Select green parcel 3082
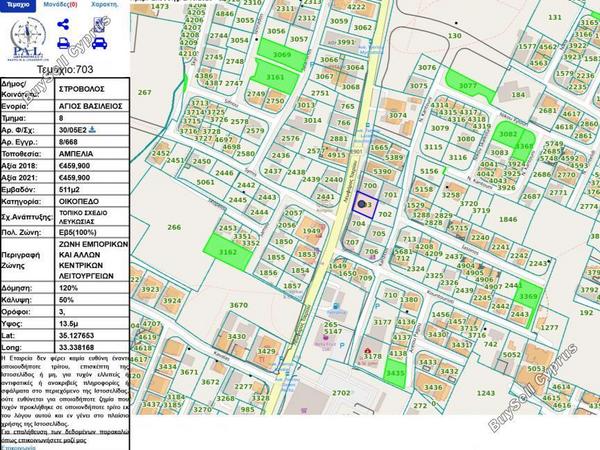The width and height of the screenshot is (600, 450). [507, 134]
